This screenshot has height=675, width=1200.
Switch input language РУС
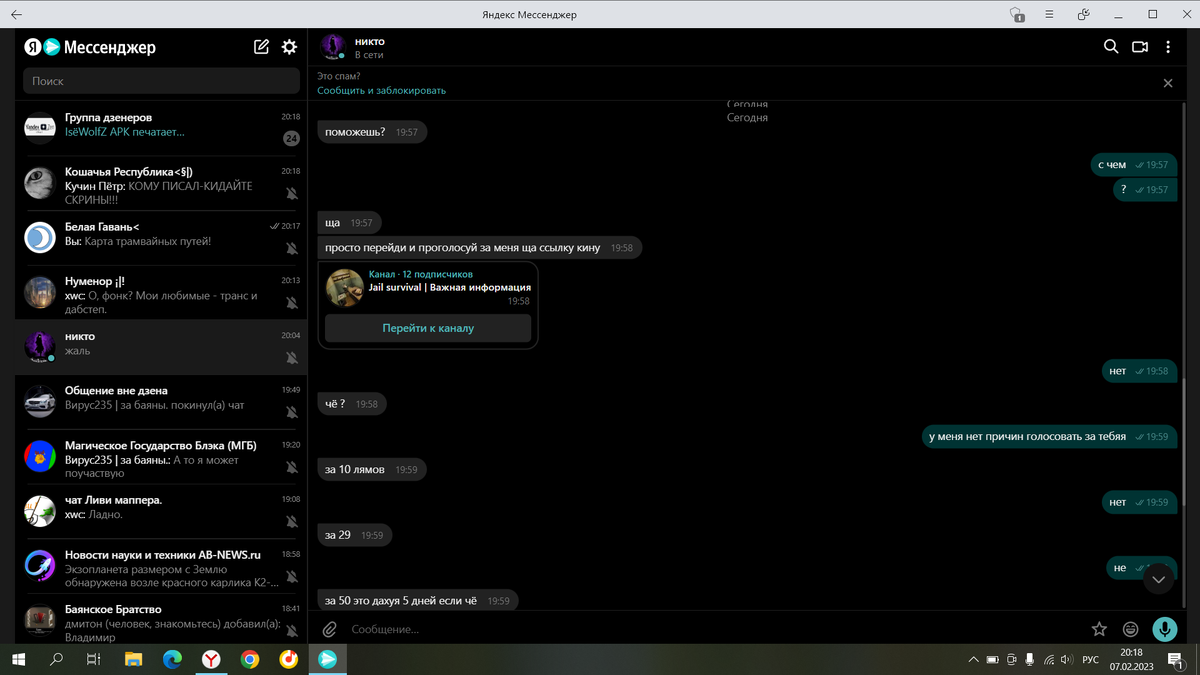[x=1091, y=660]
